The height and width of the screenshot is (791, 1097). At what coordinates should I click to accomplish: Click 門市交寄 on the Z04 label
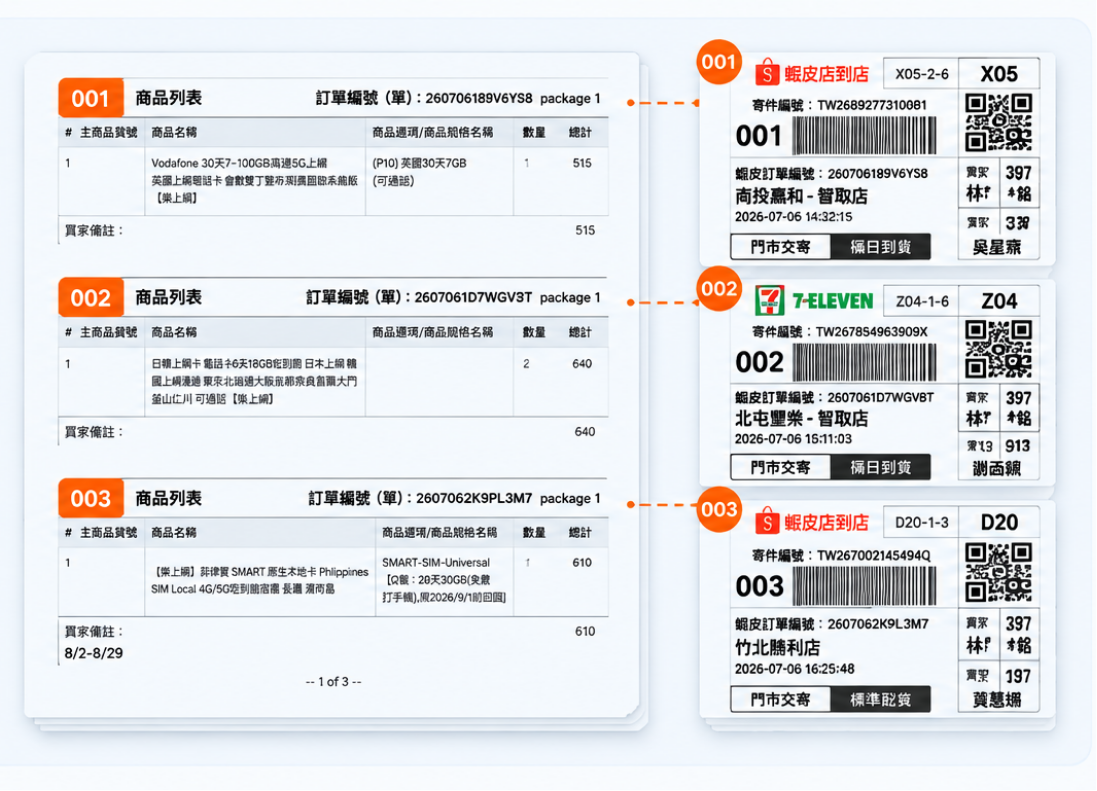(x=780, y=467)
